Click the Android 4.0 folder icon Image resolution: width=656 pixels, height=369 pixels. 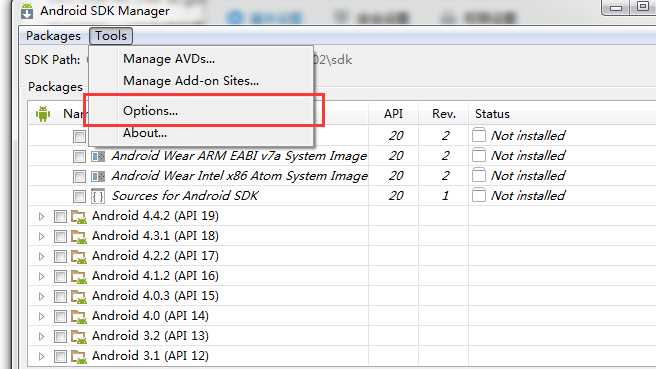click(79, 317)
